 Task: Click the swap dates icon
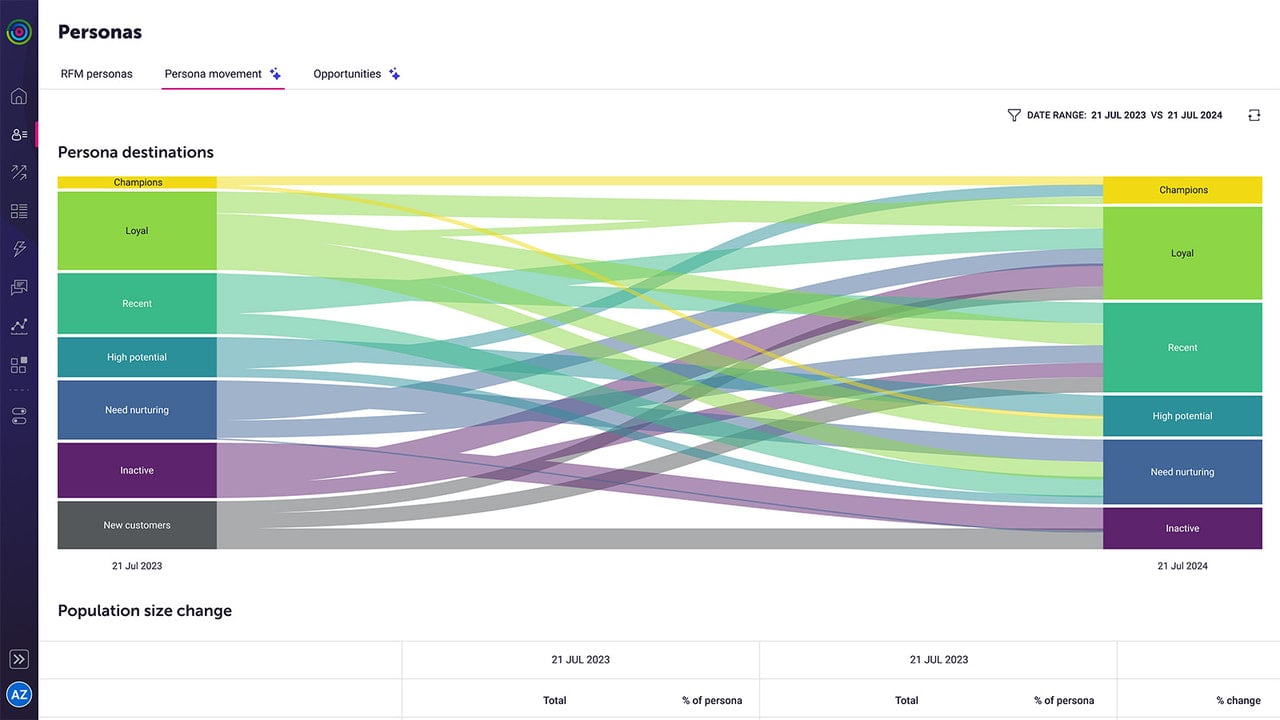point(1254,115)
